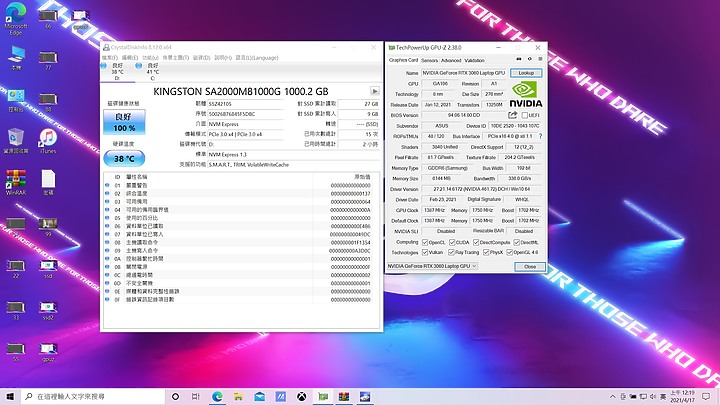Click the 38 °C temperature button
Screen dimensions: 720x405
124,158
